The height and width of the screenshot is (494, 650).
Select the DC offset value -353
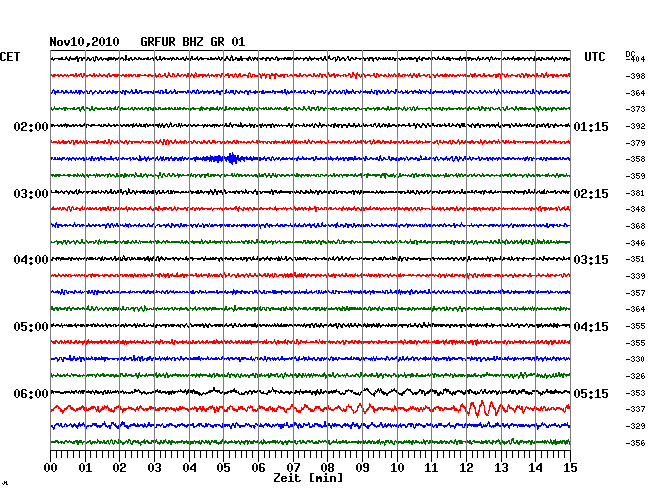click(635, 393)
